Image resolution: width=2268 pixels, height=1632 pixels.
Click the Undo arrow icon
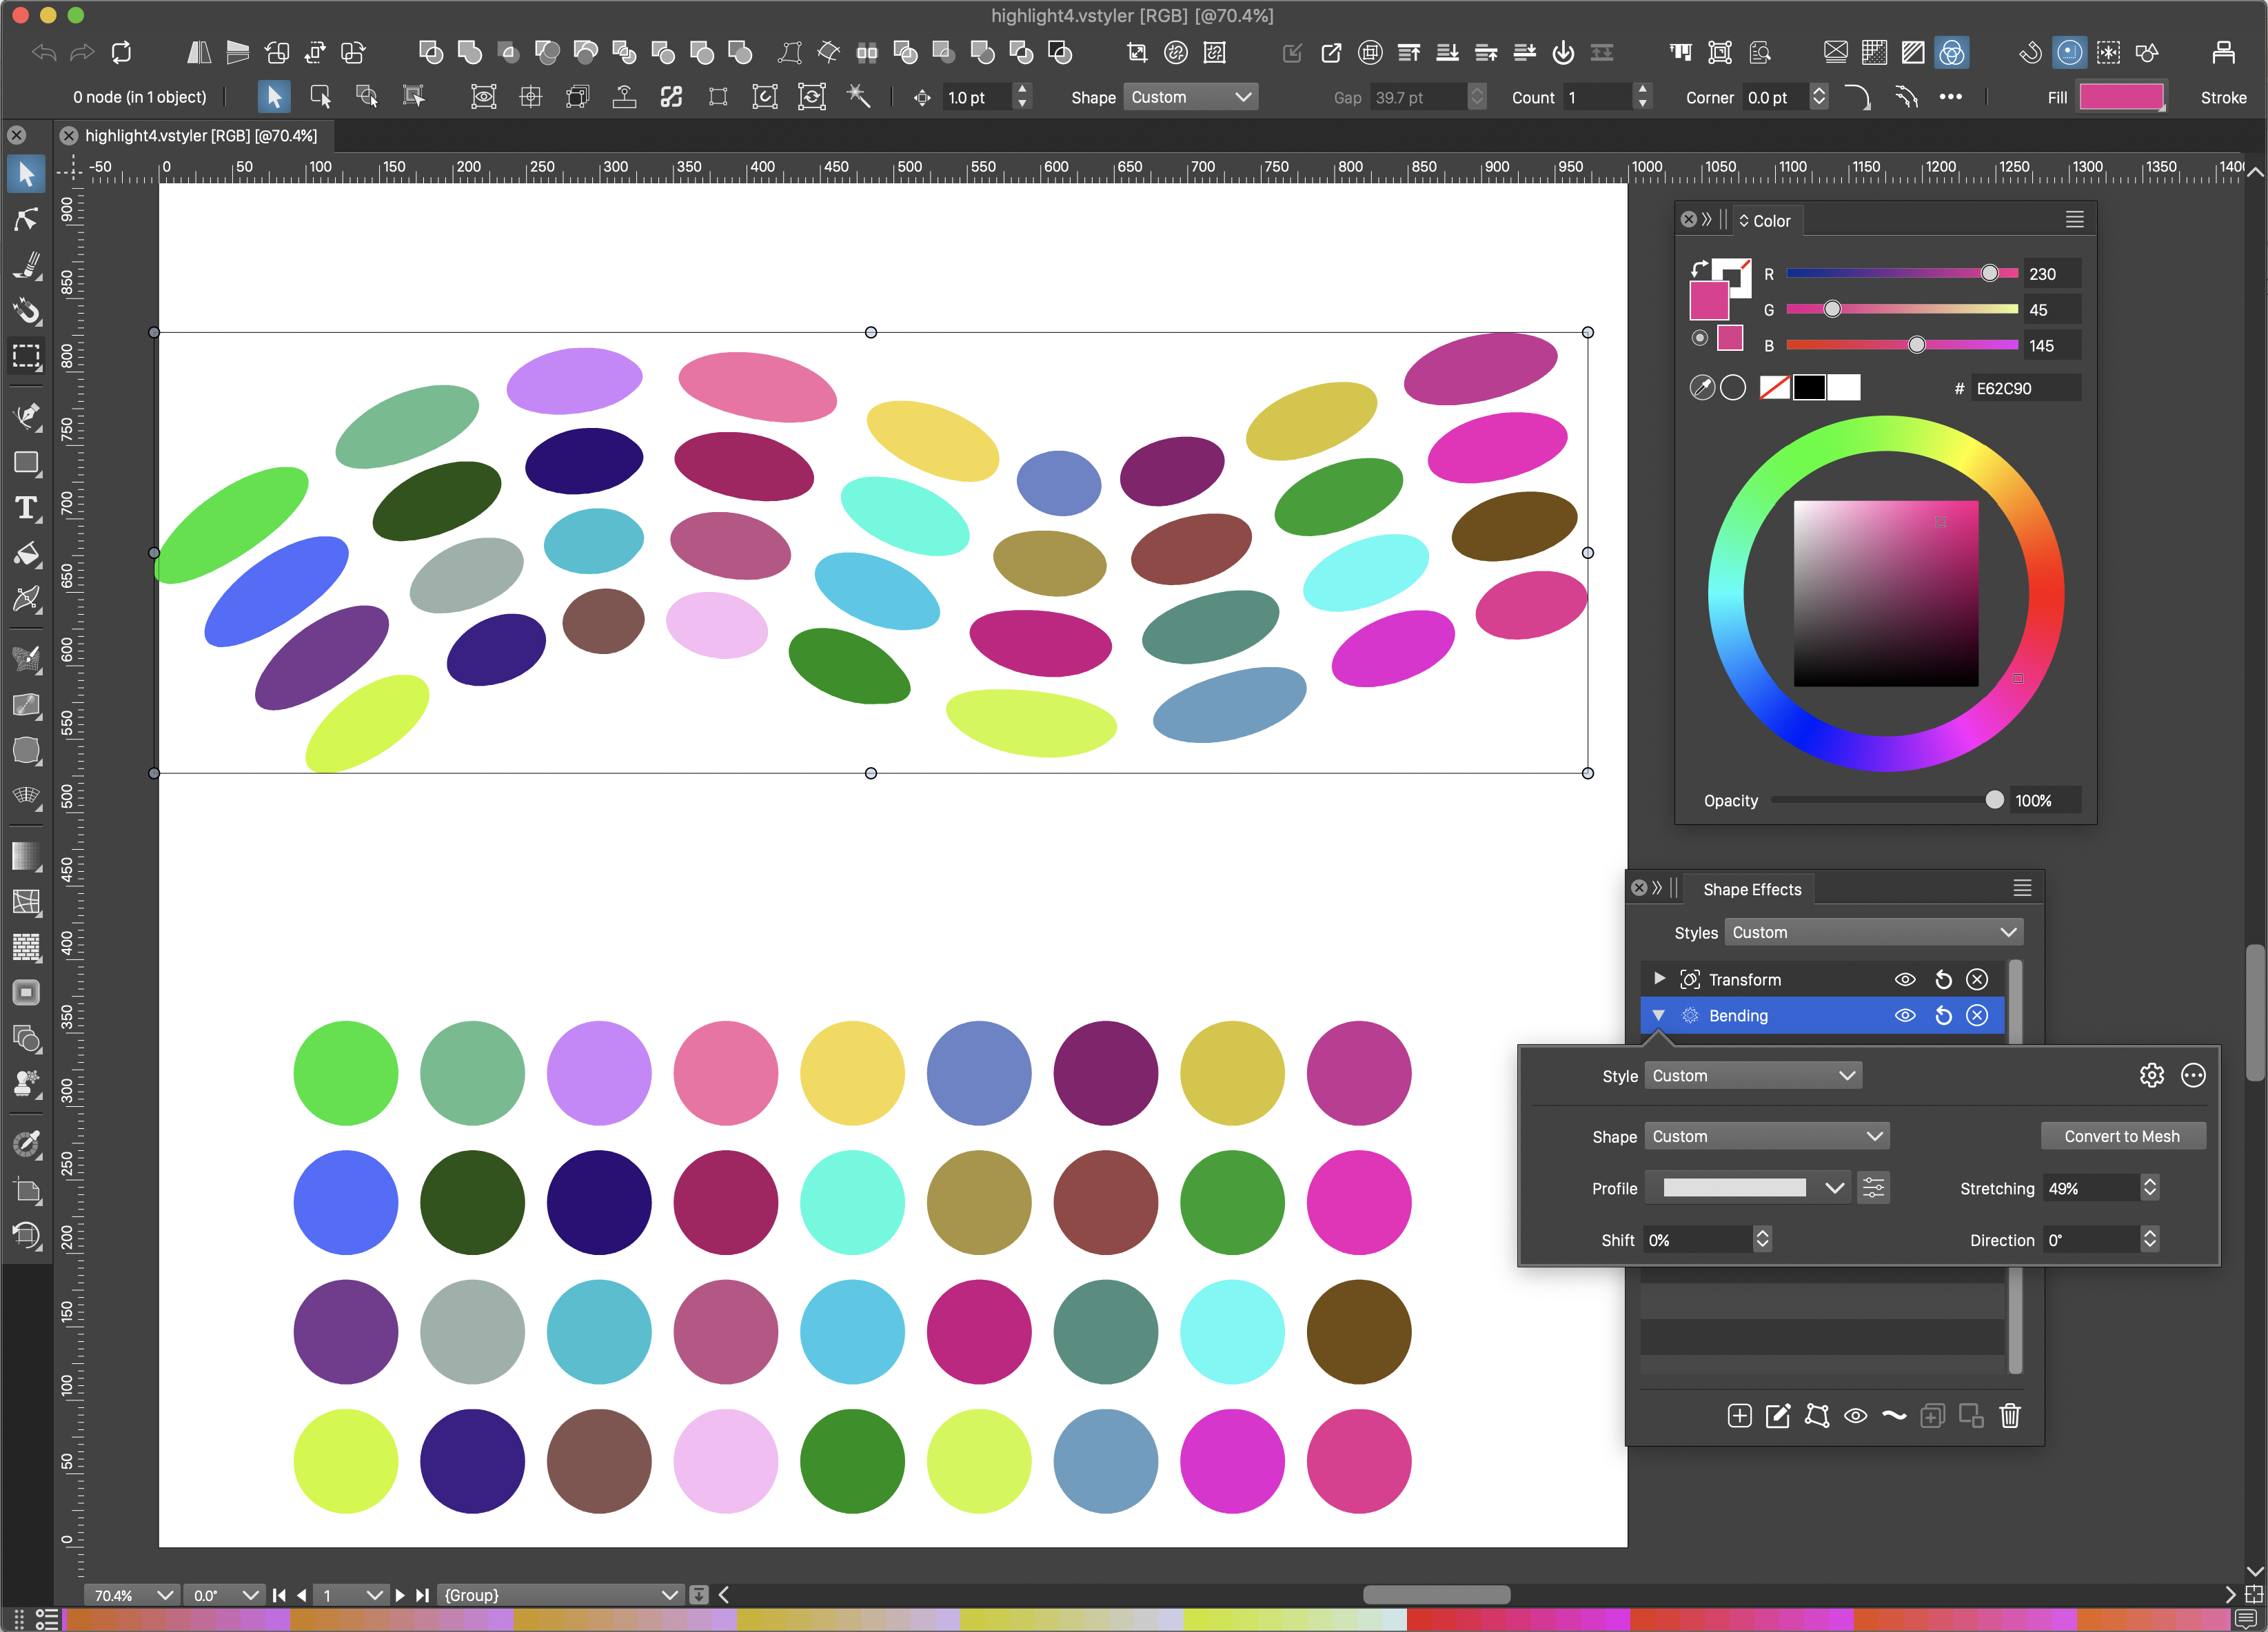click(x=43, y=52)
